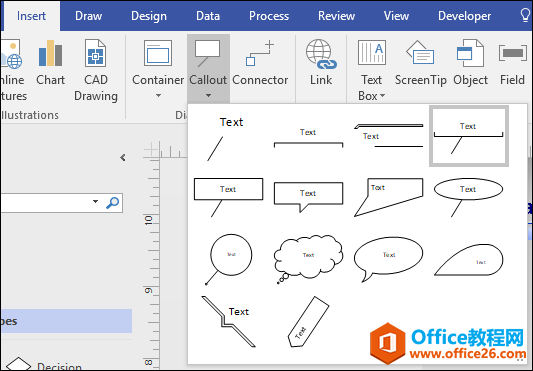The width and height of the screenshot is (533, 371).
Task: Select the circle magnifier-style callout
Action: pyautogui.click(x=228, y=259)
